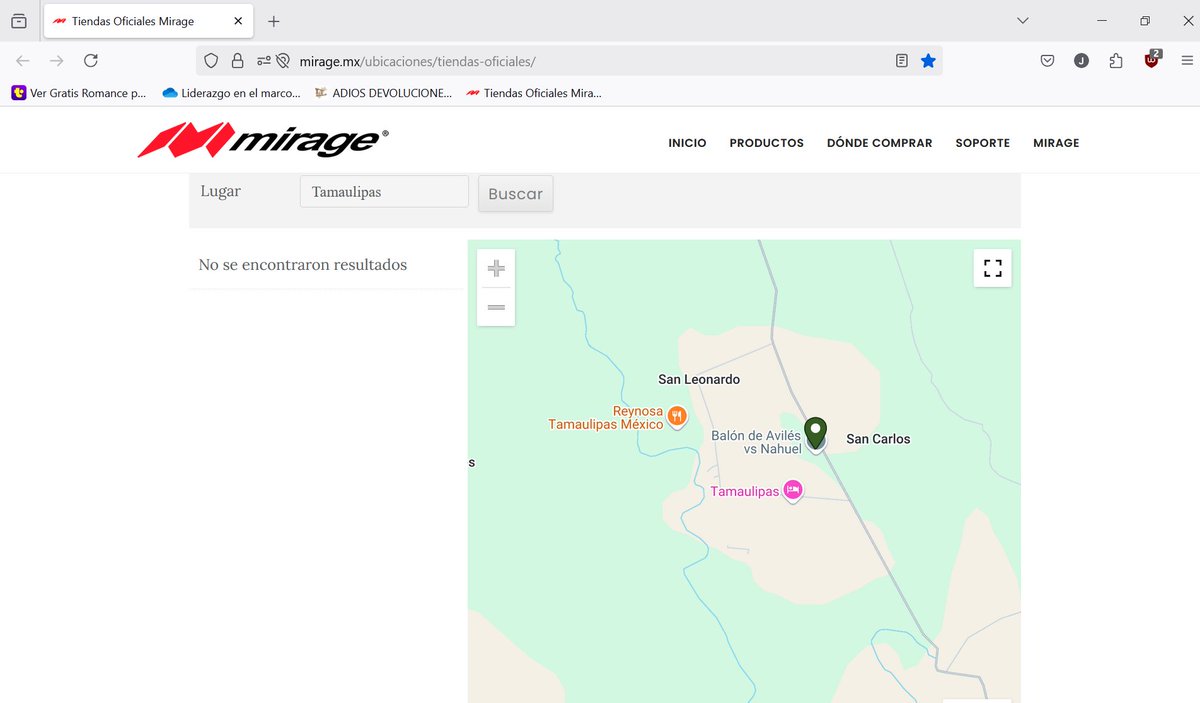Open the MIRAGE menu item
1200x703 pixels.
pyautogui.click(x=1056, y=143)
